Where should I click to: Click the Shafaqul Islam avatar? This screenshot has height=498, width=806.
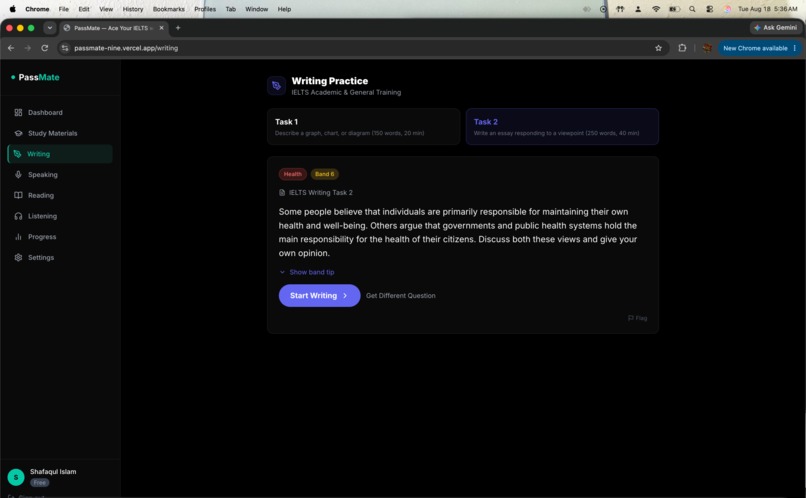coord(16,477)
